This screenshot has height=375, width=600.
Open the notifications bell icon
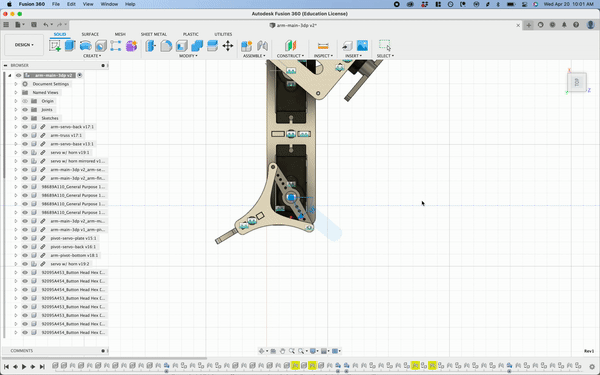point(564,25)
